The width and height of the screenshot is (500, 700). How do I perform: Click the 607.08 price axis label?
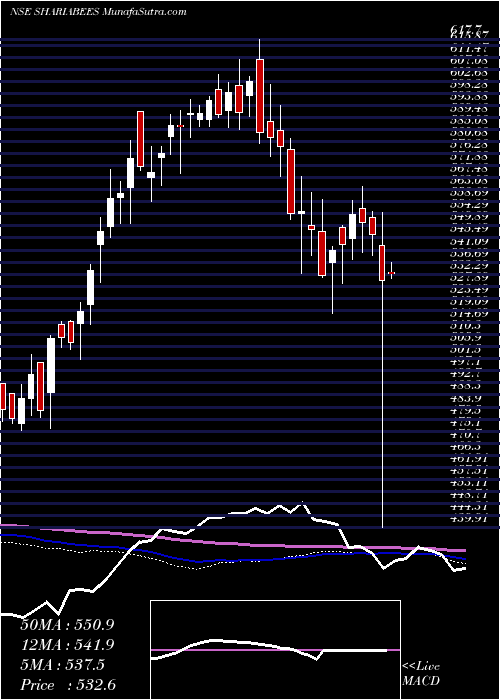click(468, 60)
